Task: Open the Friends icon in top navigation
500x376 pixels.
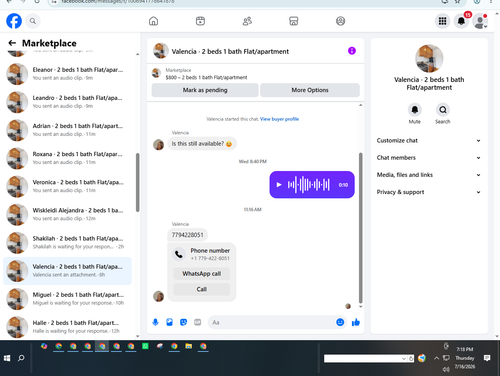Action: [247, 21]
